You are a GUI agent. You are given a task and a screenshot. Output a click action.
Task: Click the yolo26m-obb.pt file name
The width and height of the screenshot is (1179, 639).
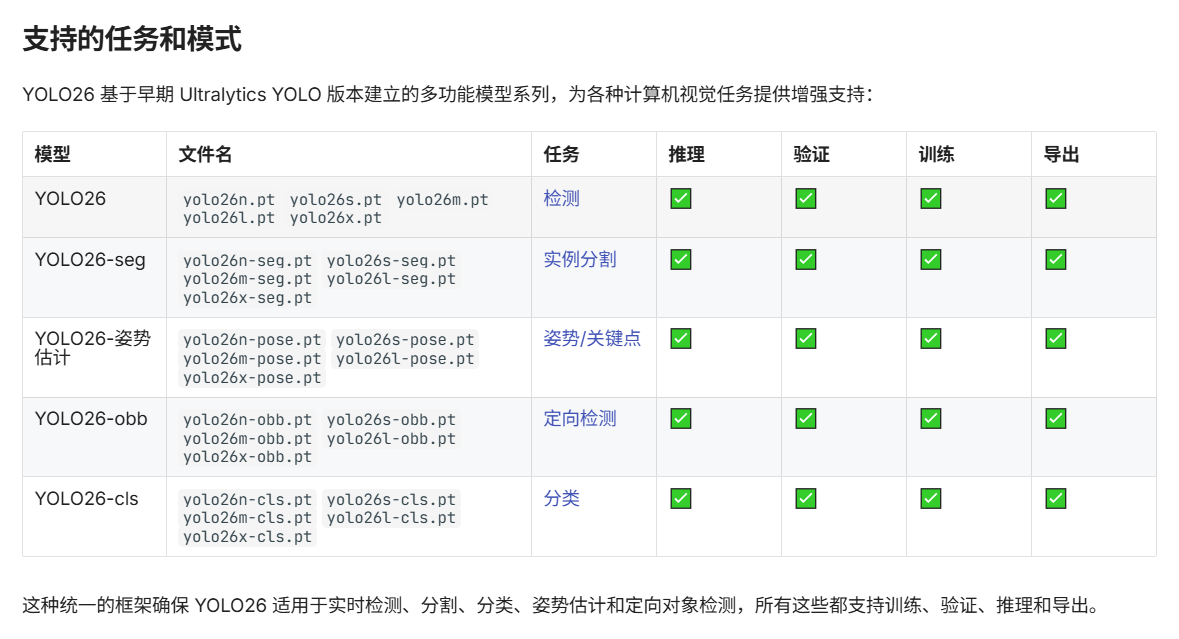(247, 438)
